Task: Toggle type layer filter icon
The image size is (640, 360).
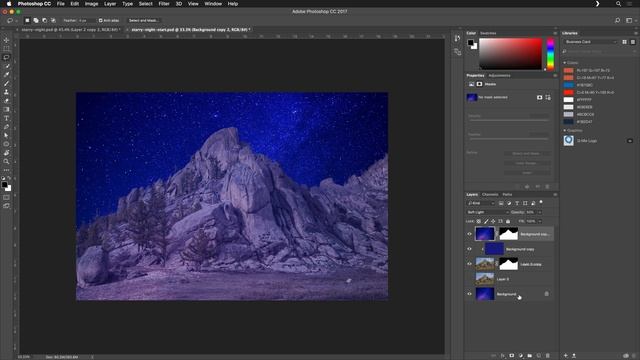Action: 517,203
